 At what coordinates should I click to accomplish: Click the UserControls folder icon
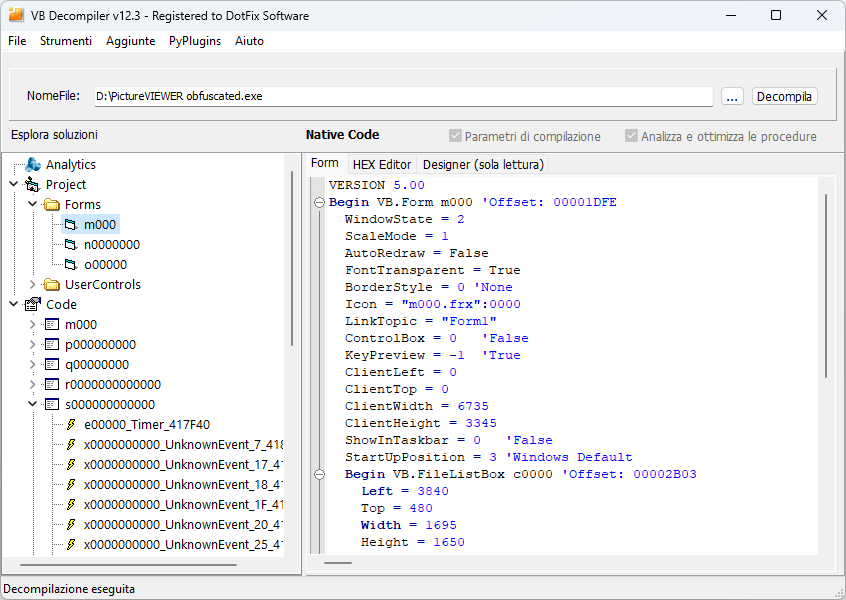coord(52,284)
